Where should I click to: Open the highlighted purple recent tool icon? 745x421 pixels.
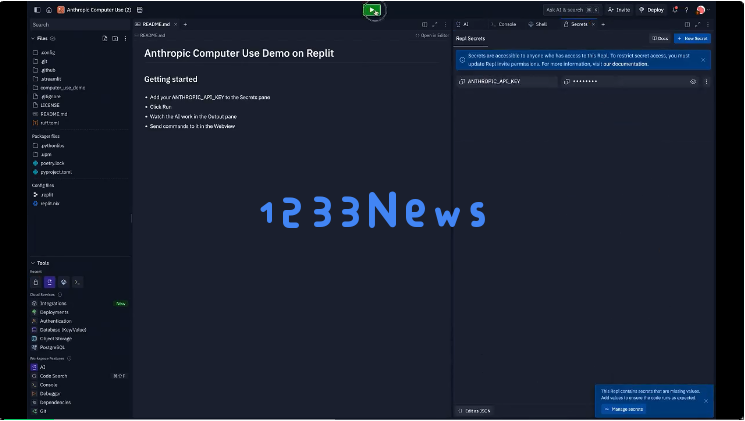coord(49,282)
